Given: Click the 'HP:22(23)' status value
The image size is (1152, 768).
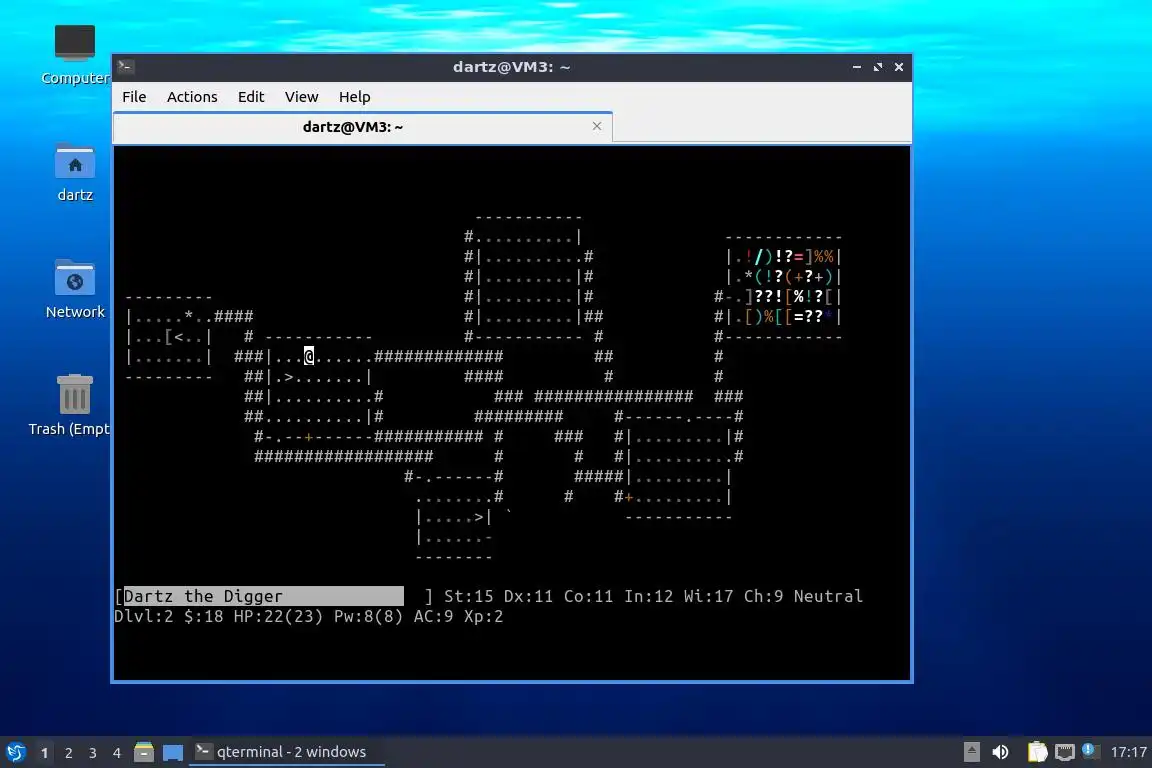Looking at the screenshot, I should coord(278,616).
